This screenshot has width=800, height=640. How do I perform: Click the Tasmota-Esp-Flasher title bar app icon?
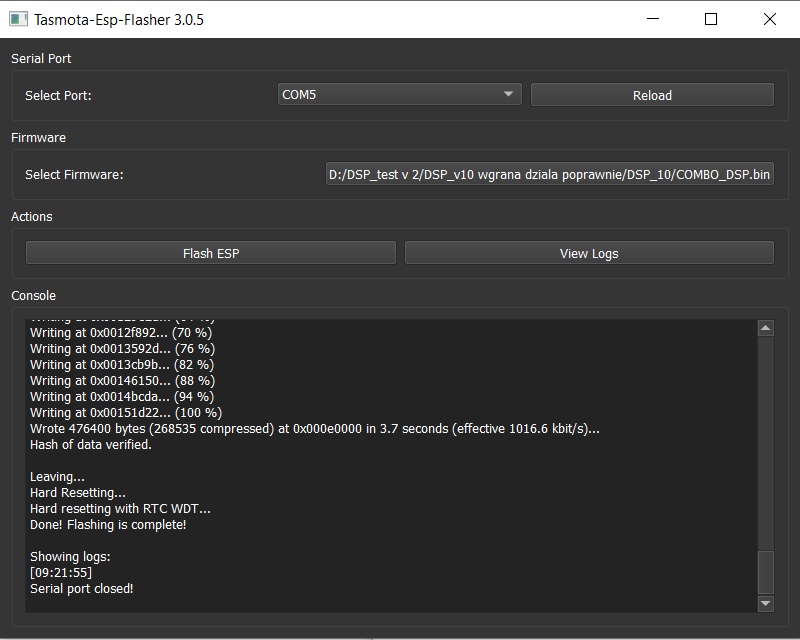click(x=17, y=19)
